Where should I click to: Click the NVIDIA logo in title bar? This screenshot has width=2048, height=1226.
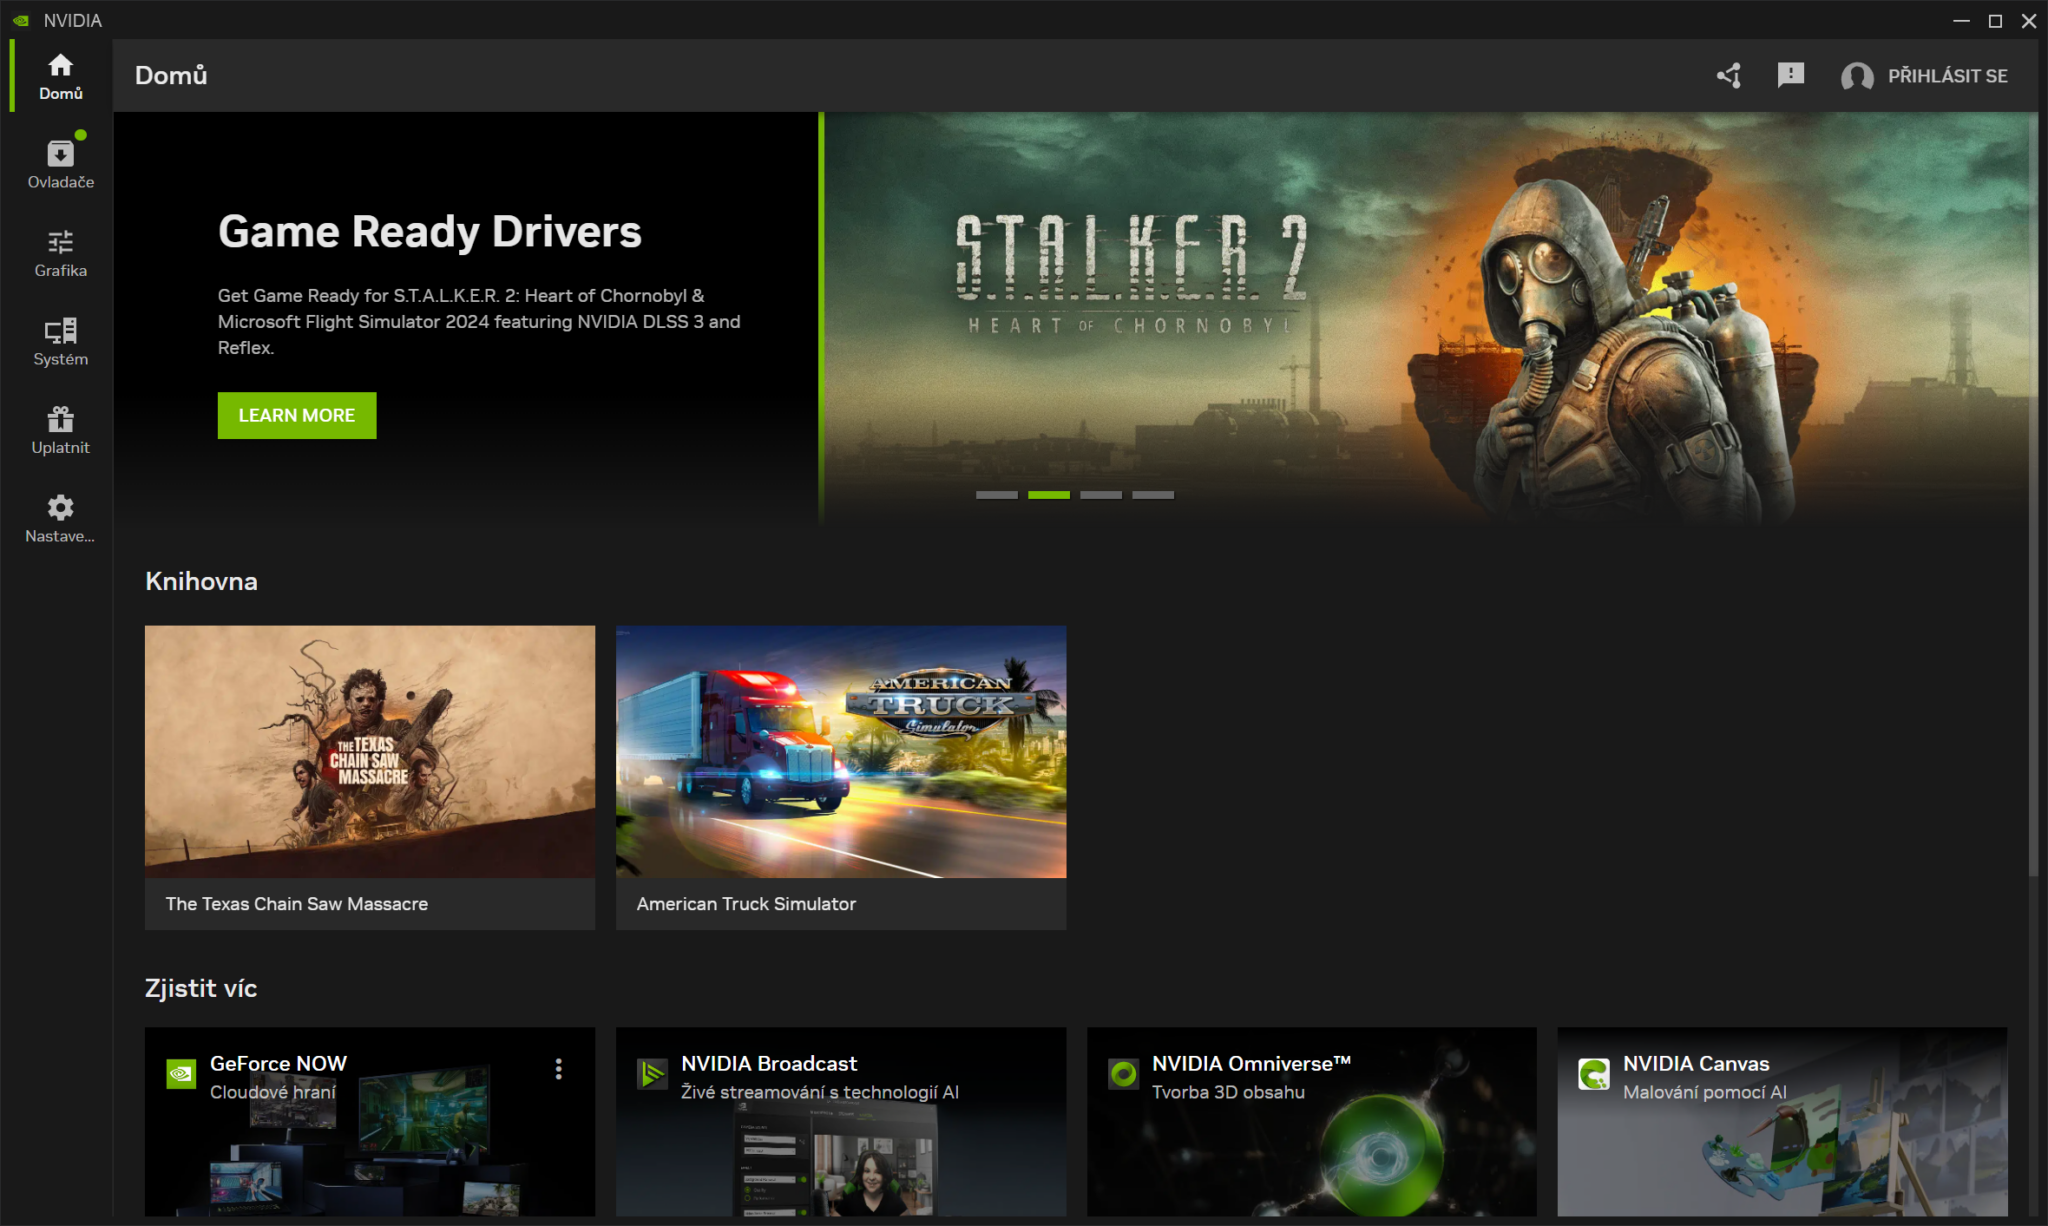click(x=21, y=20)
